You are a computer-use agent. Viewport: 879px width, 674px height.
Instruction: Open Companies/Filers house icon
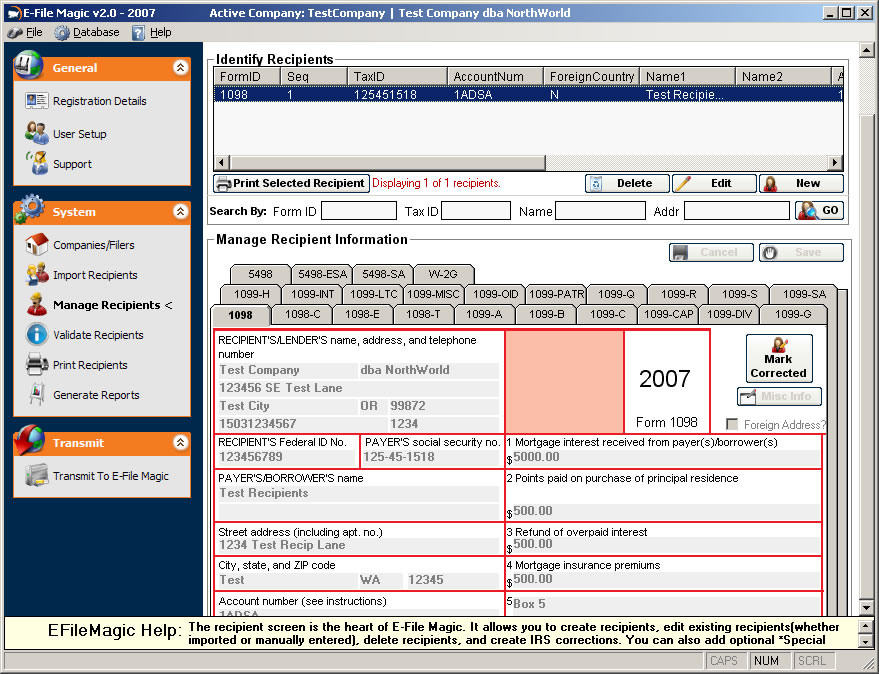[x=37, y=245]
